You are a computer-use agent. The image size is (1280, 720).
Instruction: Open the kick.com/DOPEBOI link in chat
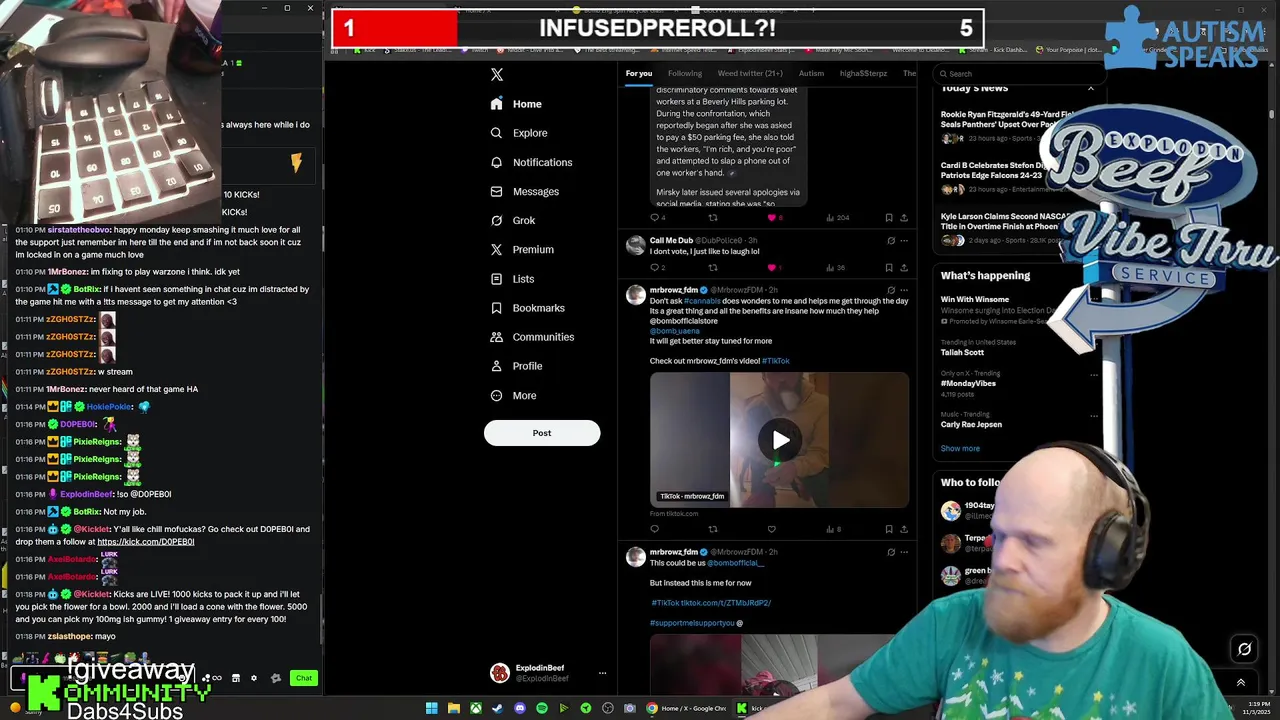tap(146, 542)
